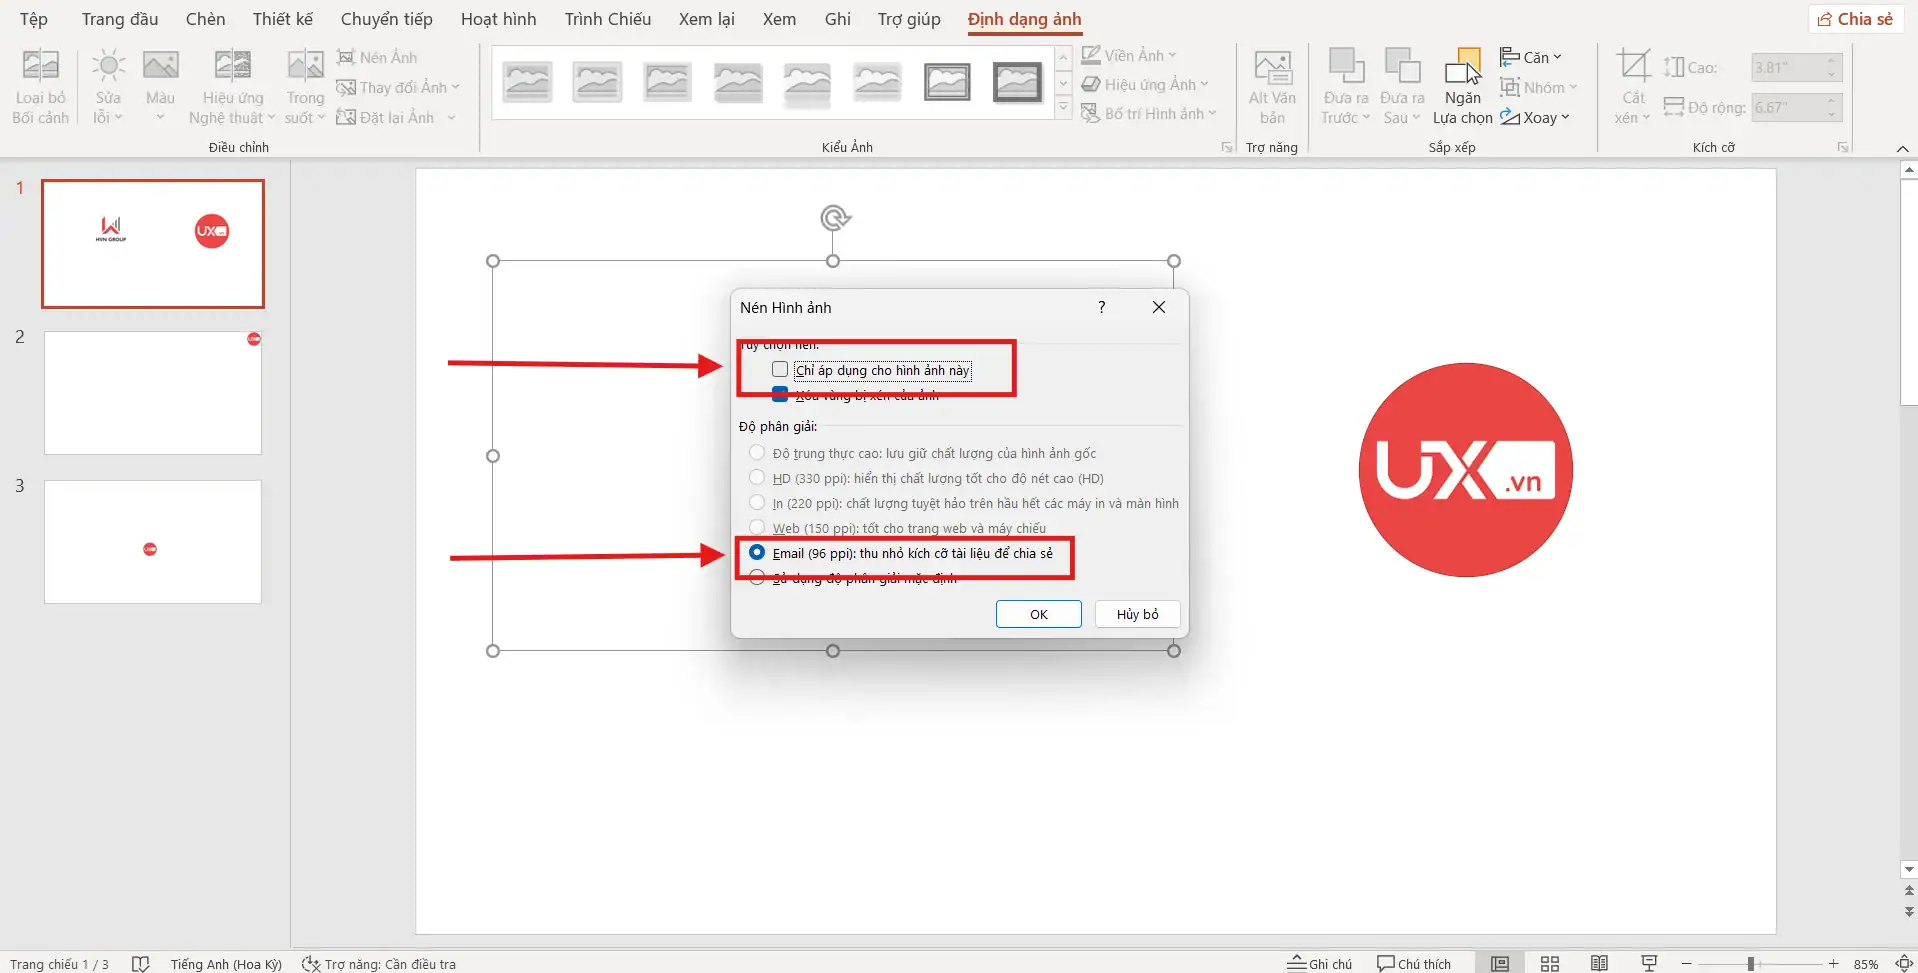1918x973 pixels.
Task: Switch to Trang đầu (Home) tab
Action: 120,19
